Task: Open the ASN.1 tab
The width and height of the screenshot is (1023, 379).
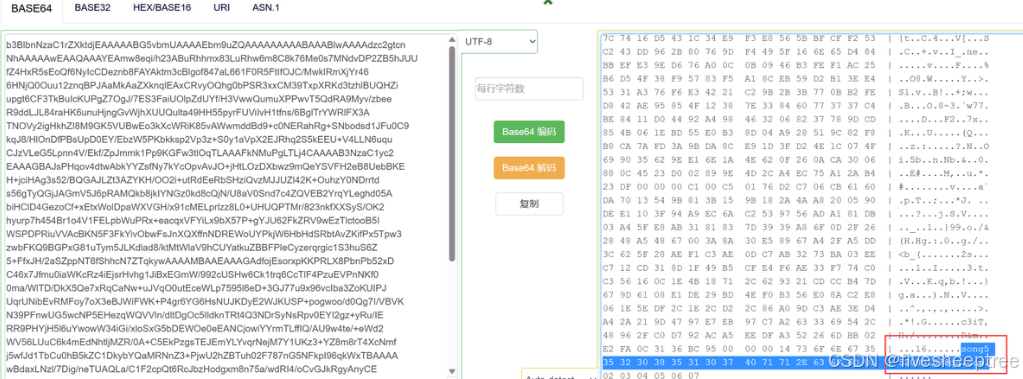Action: click(x=266, y=8)
